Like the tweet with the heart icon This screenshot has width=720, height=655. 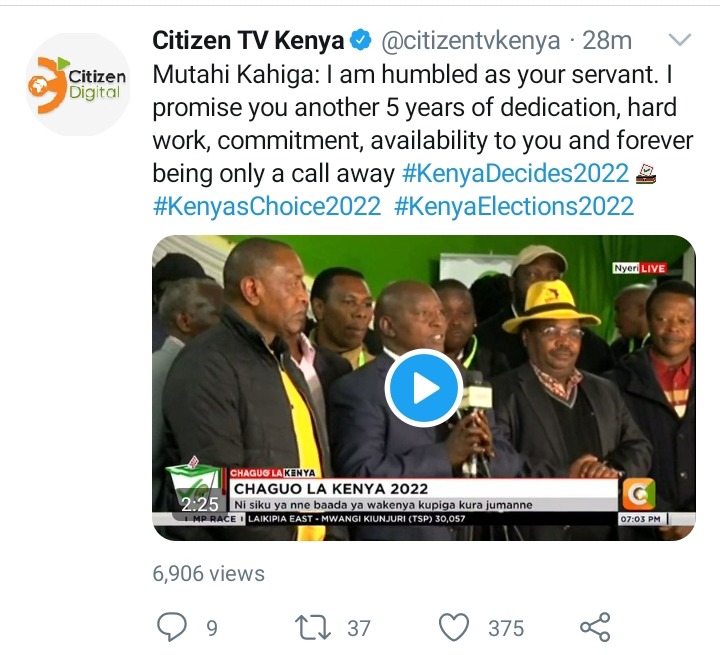click(454, 627)
